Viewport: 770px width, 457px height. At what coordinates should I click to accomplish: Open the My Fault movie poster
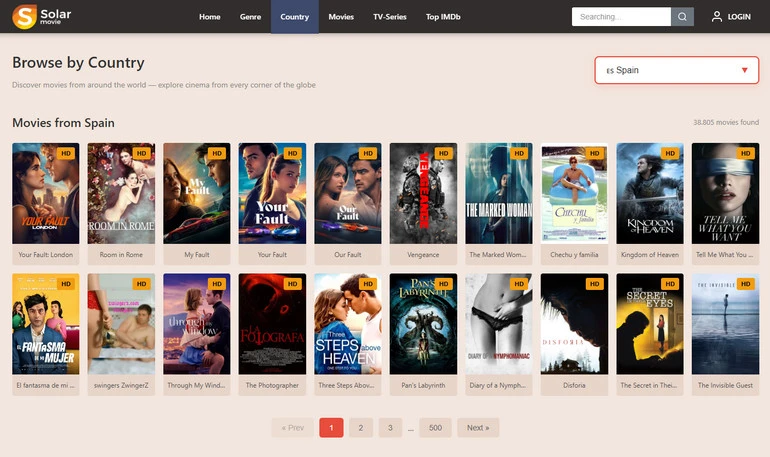[196, 193]
